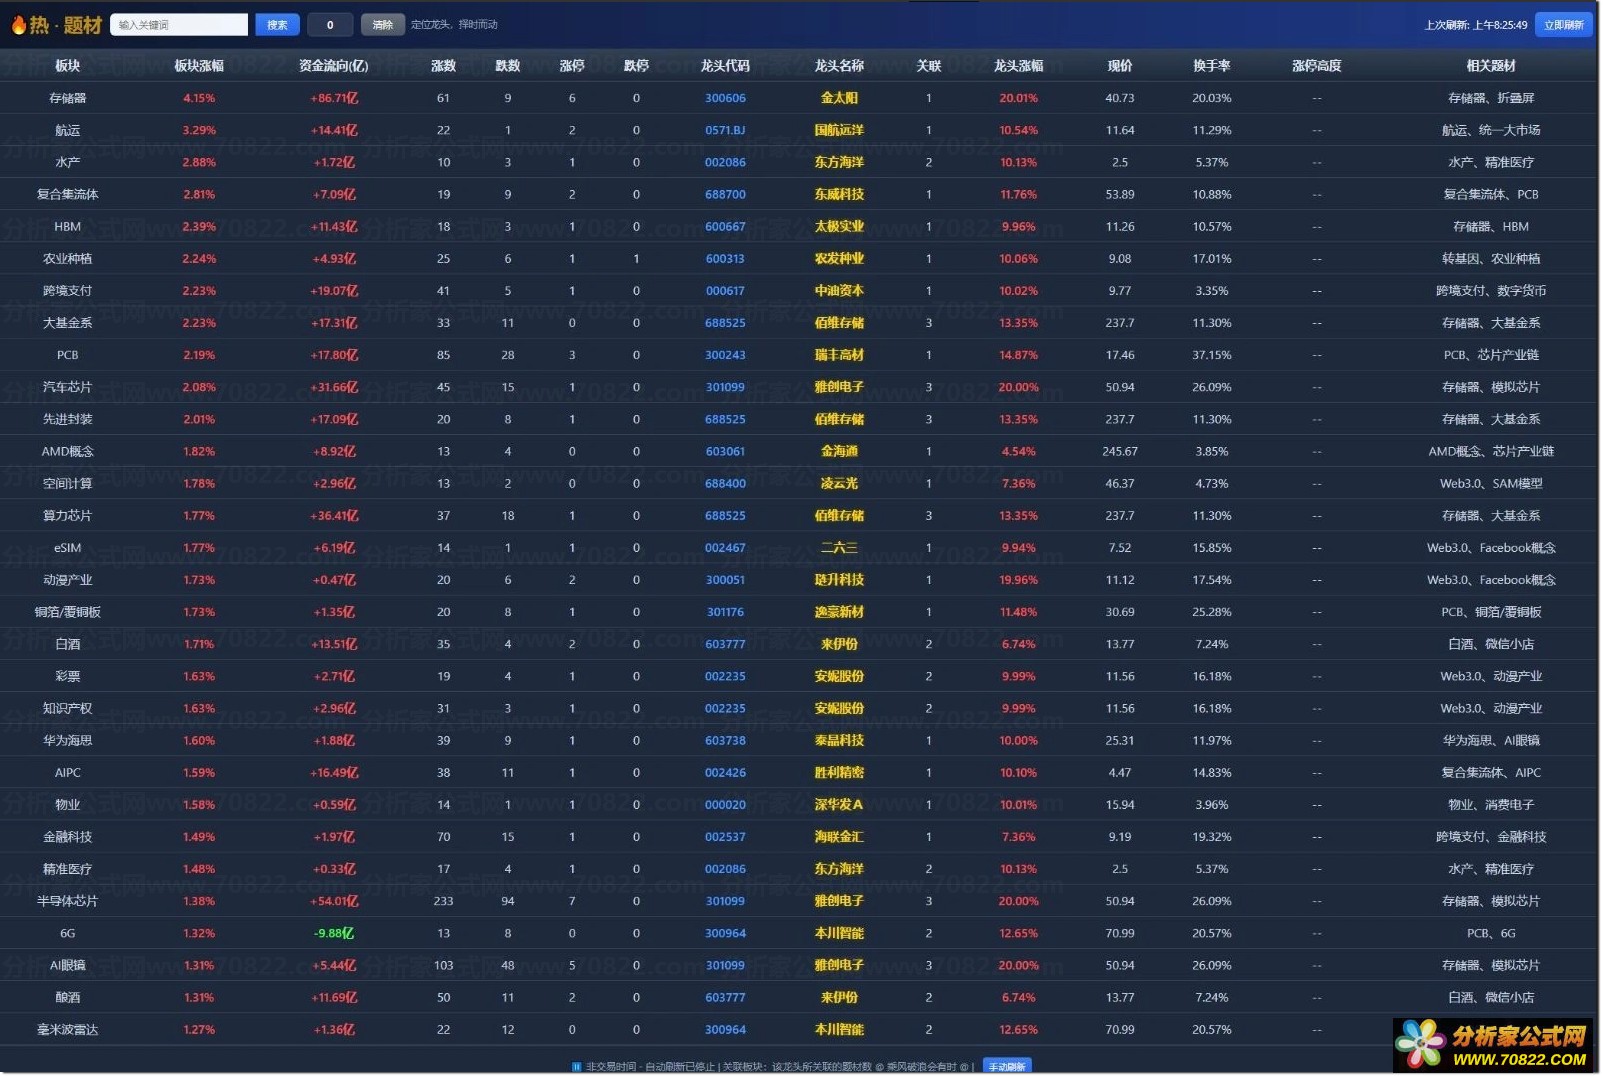Sort by 资金流向(亿) column header

click(334, 66)
